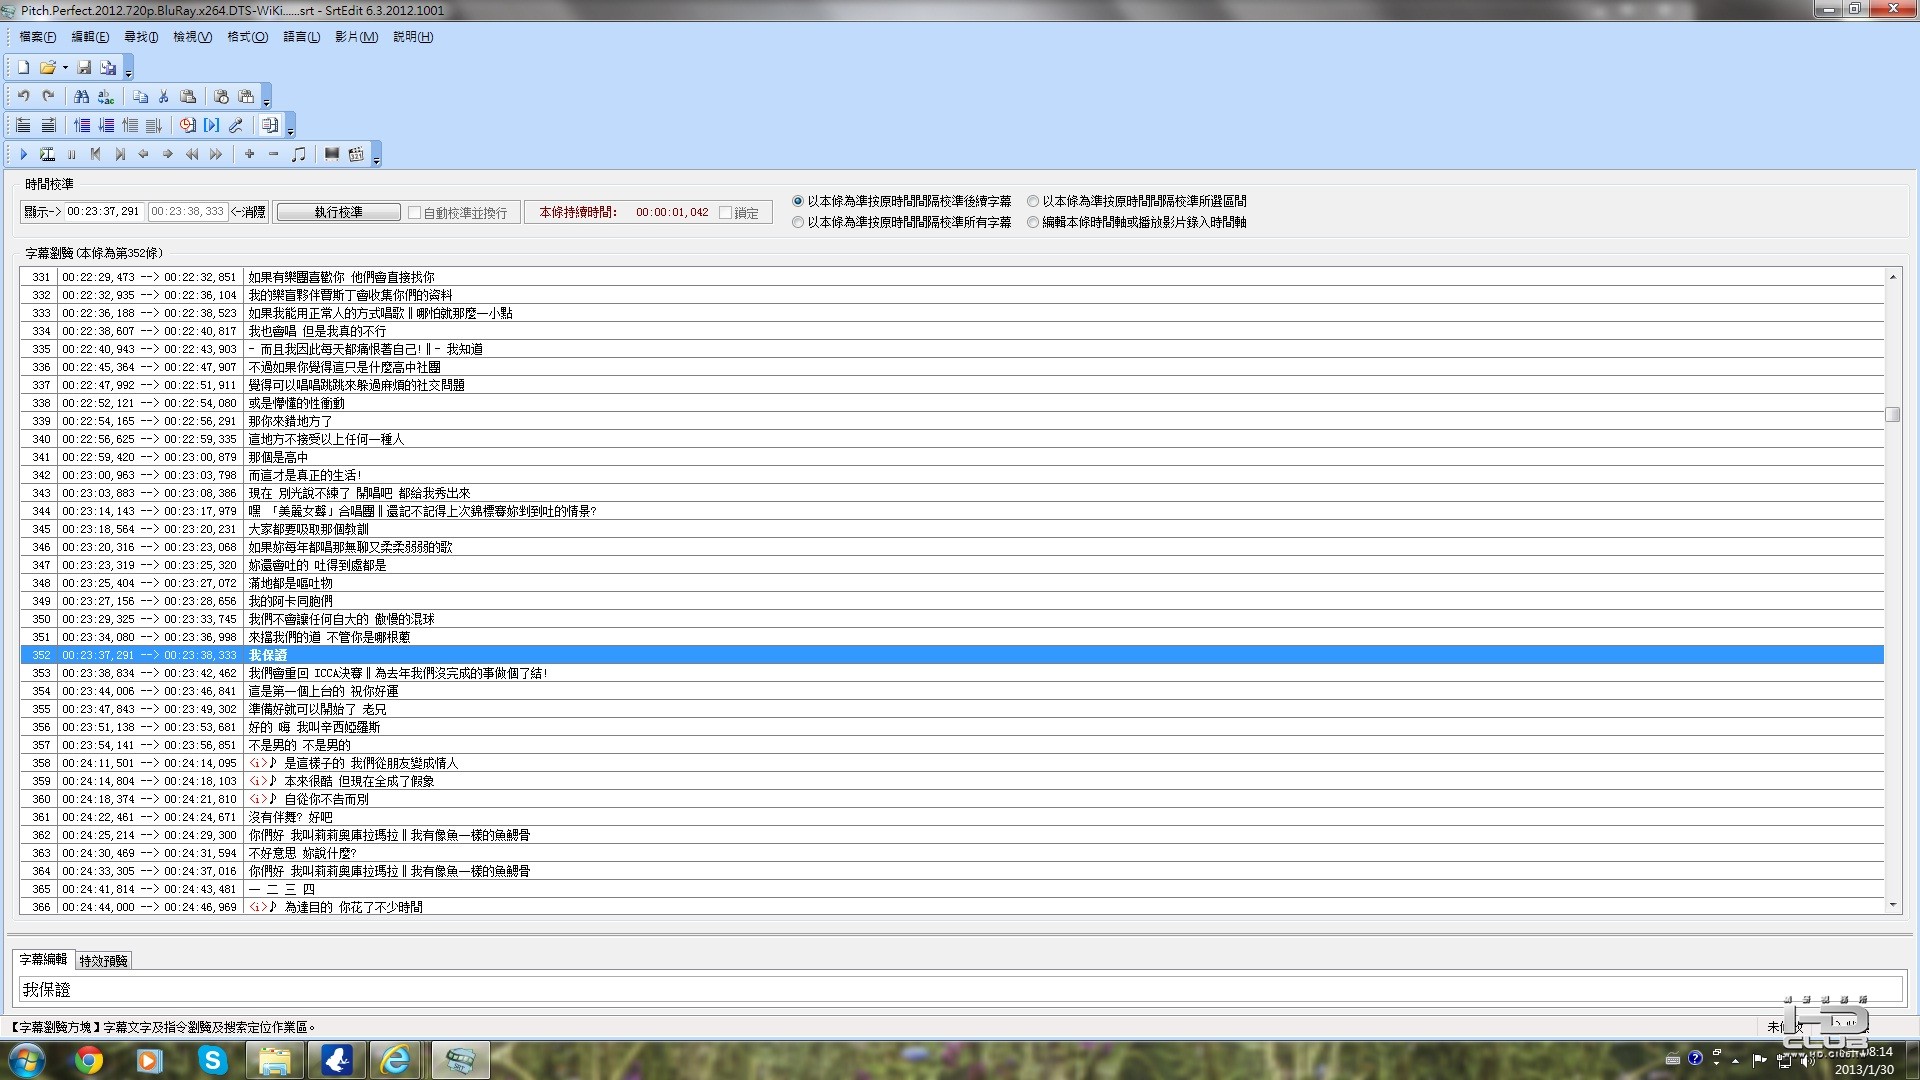Click the subtitle list scrollbar thumb
Screen dimensions: 1920x1080
[1892, 414]
